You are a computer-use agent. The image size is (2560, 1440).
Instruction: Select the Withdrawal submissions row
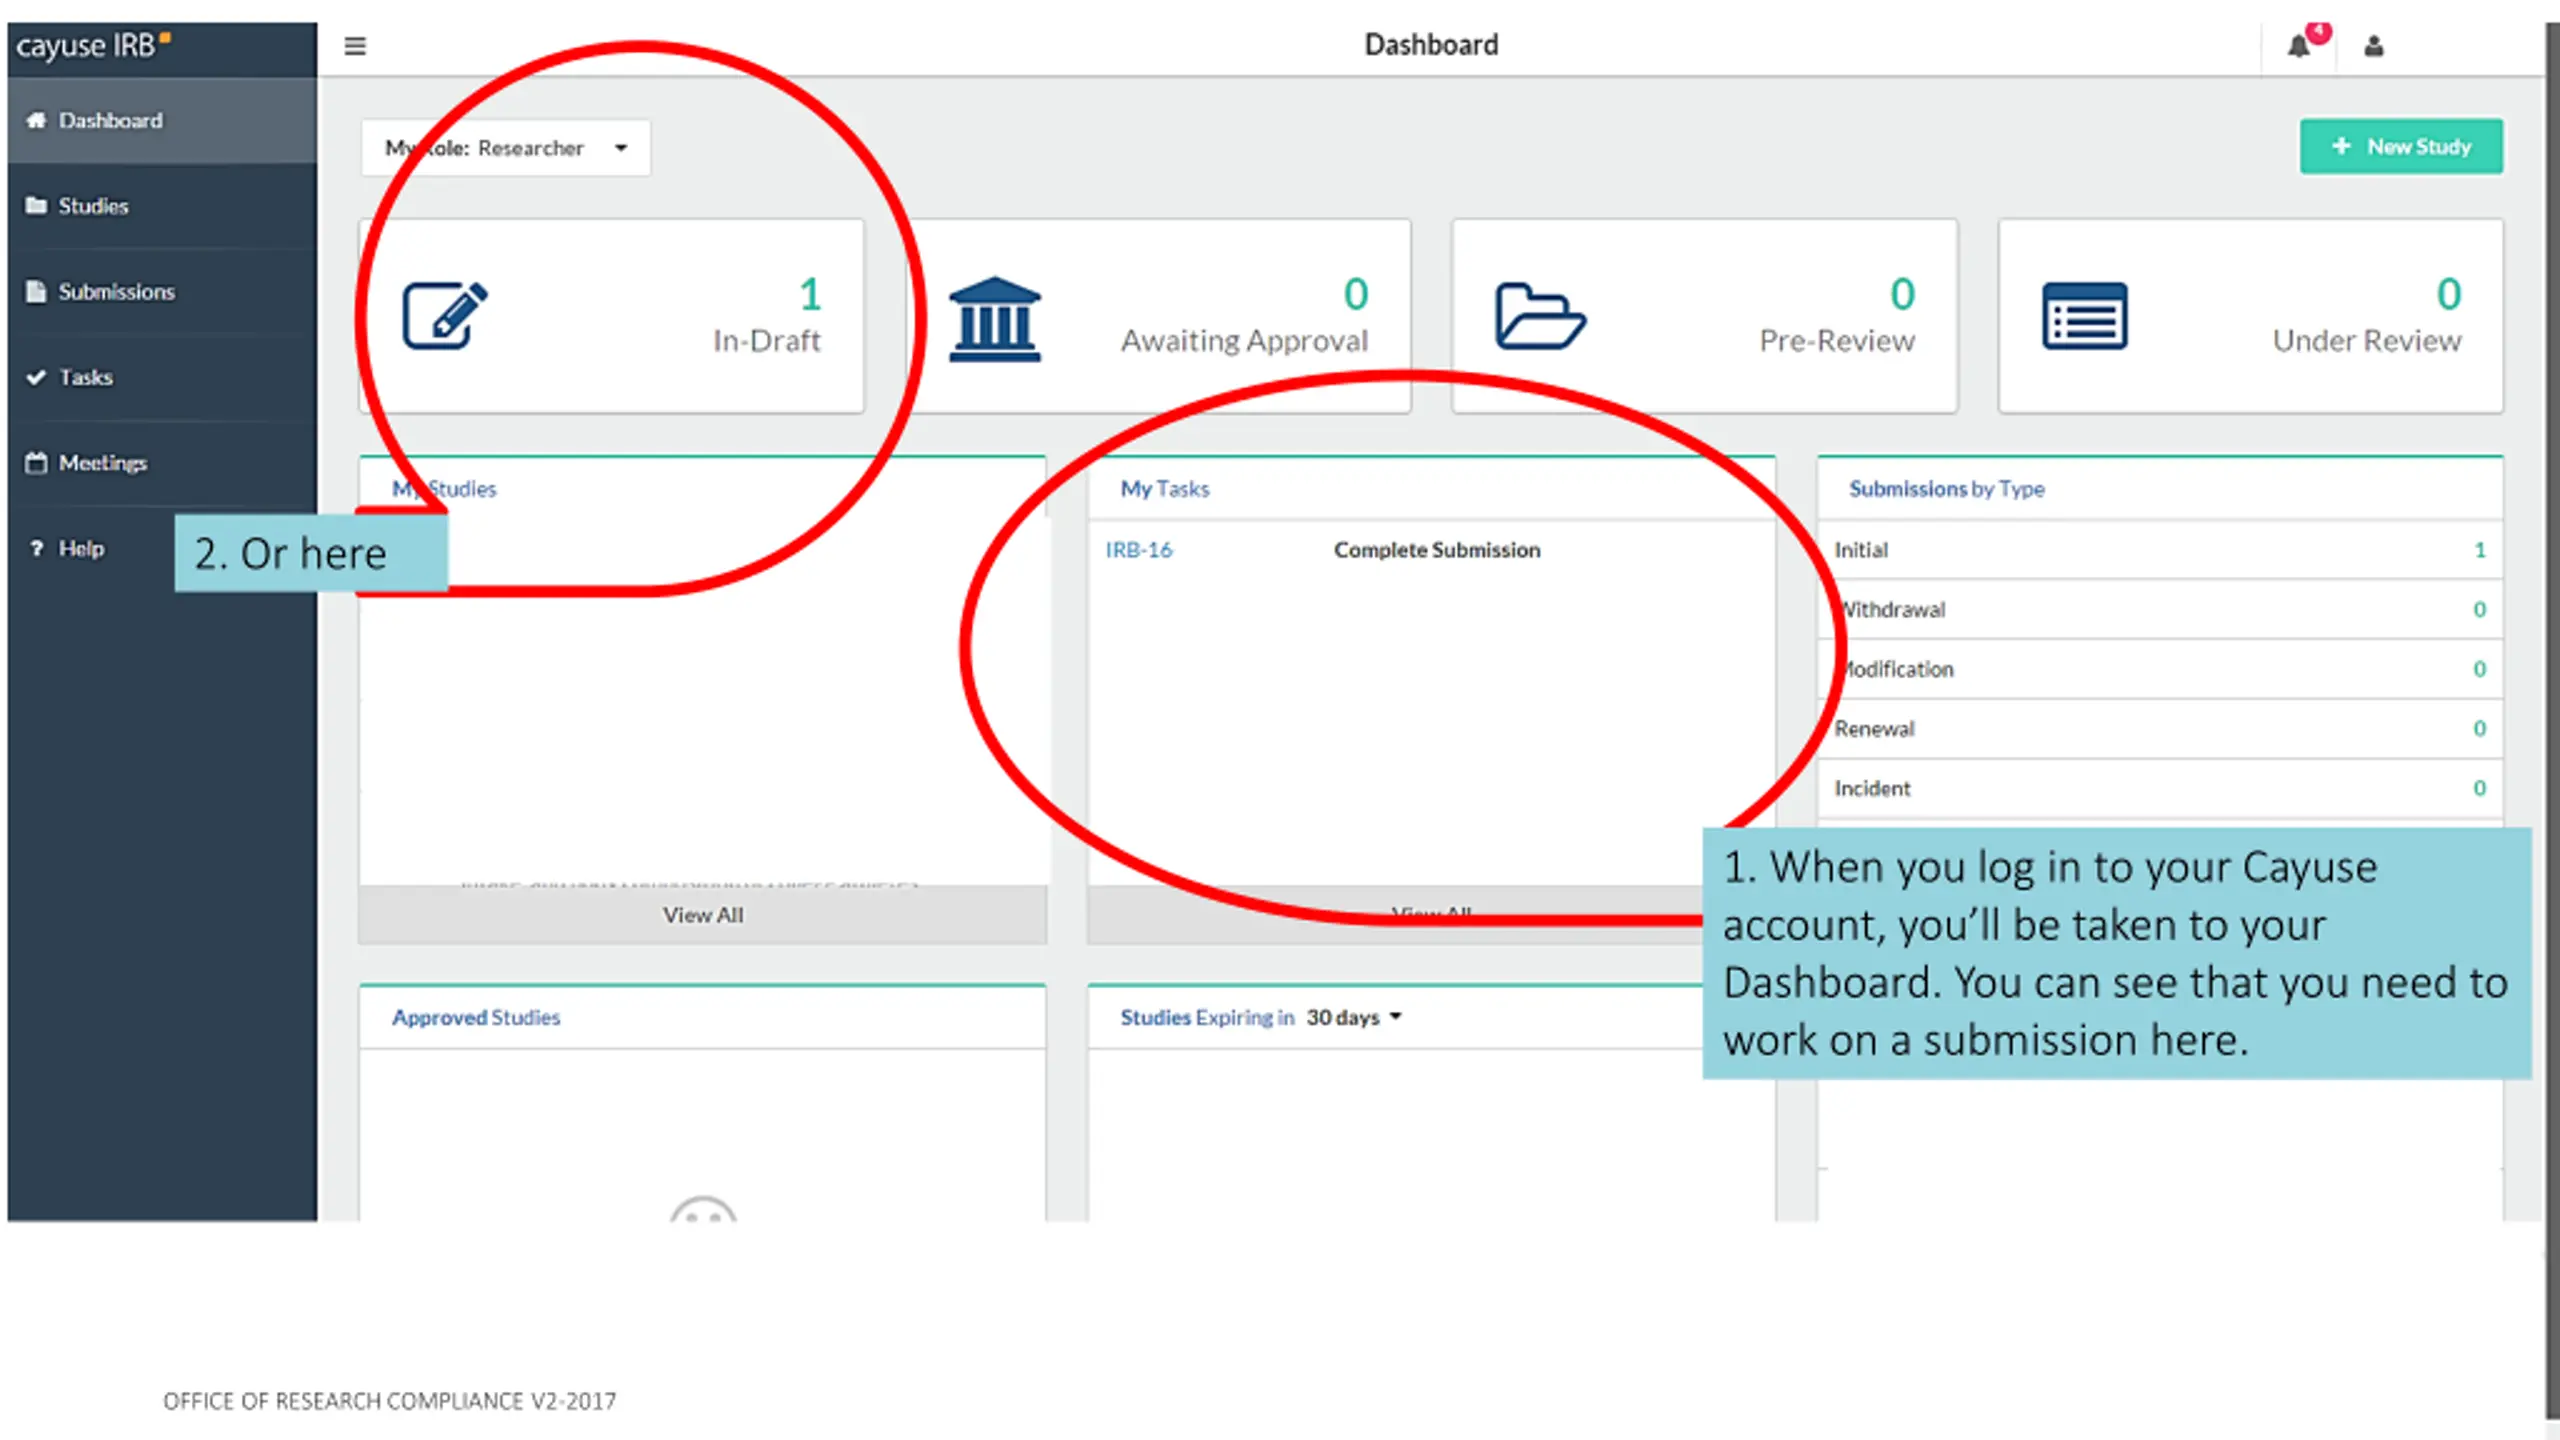(x=2160, y=609)
